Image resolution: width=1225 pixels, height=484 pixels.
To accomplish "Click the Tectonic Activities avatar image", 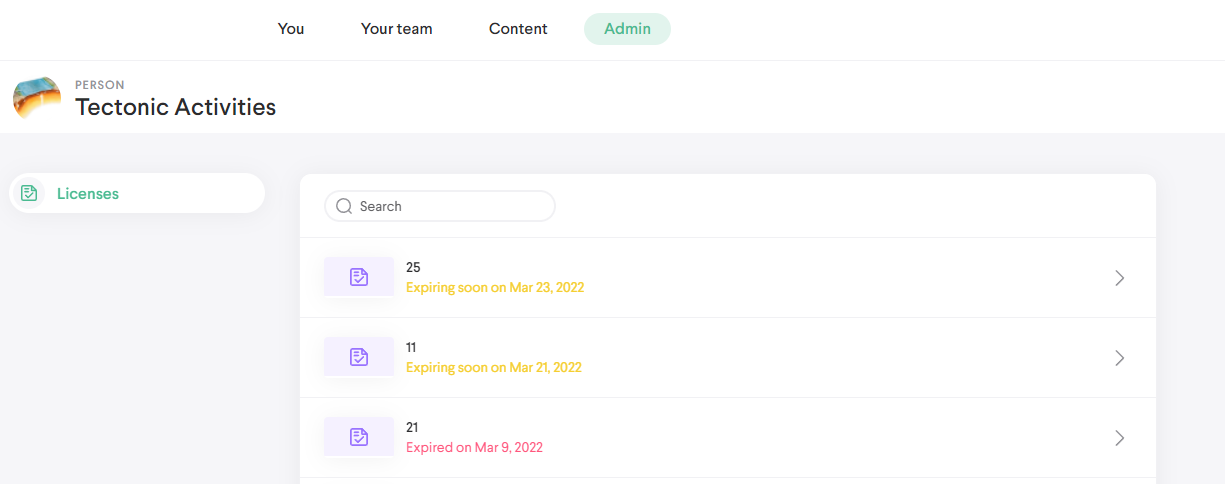I will point(37,98).
